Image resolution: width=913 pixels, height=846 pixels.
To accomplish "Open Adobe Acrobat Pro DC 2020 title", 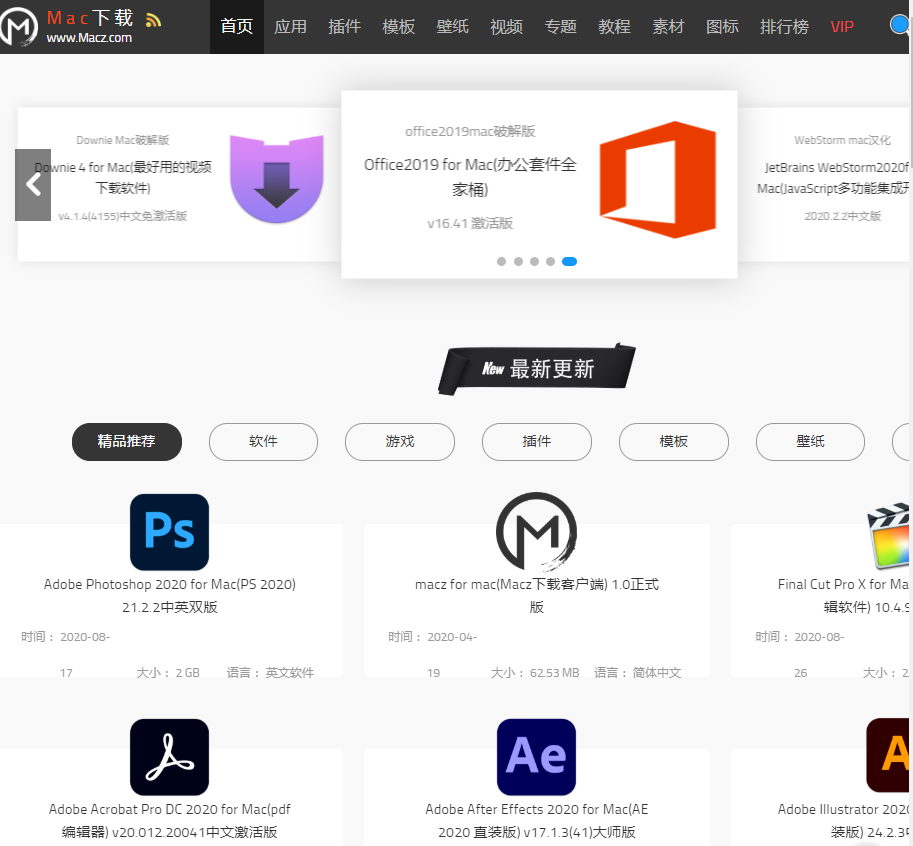I will (x=169, y=820).
